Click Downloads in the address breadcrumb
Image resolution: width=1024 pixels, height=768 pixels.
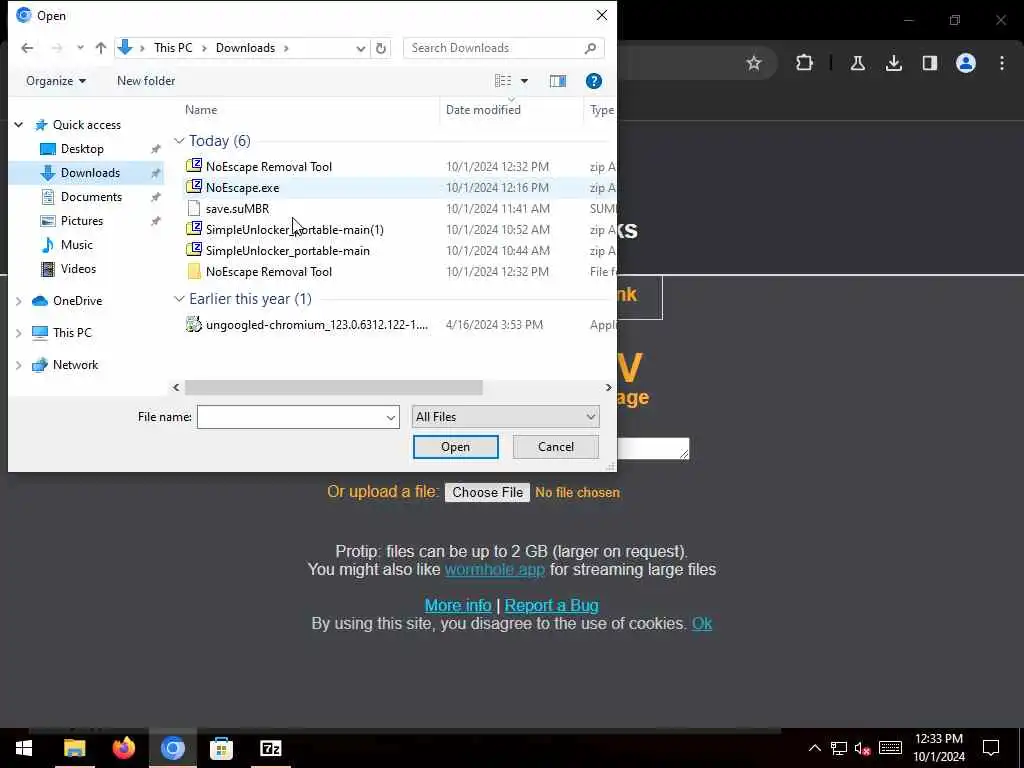click(x=246, y=48)
